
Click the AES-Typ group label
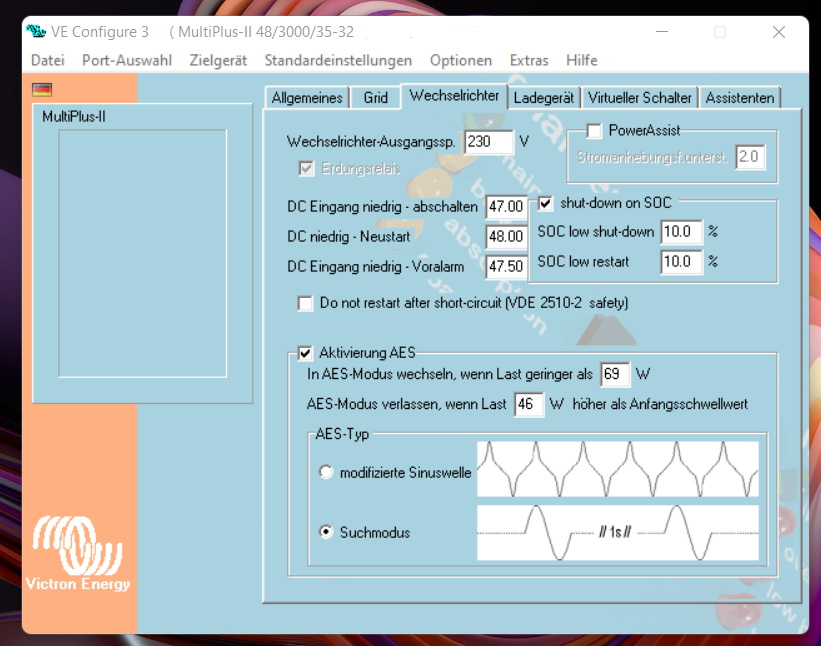342,434
